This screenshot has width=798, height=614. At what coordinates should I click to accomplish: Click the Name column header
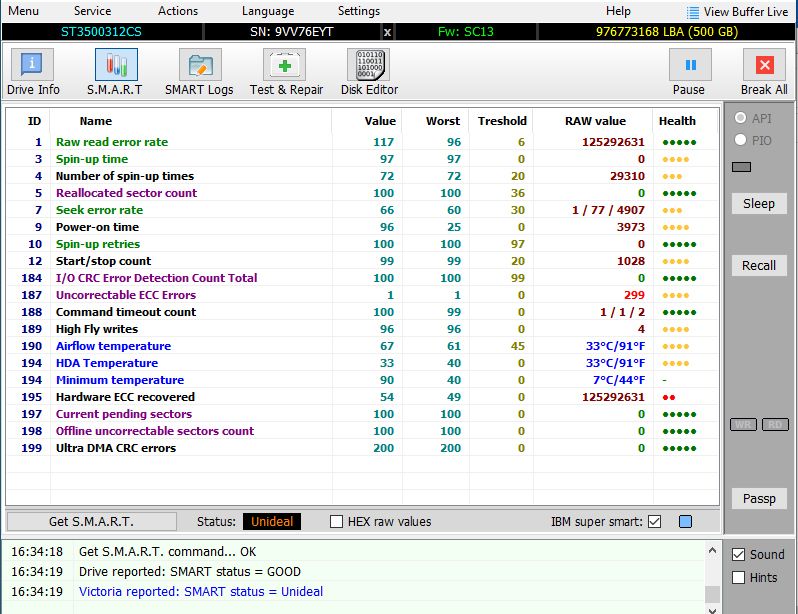coord(96,121)
